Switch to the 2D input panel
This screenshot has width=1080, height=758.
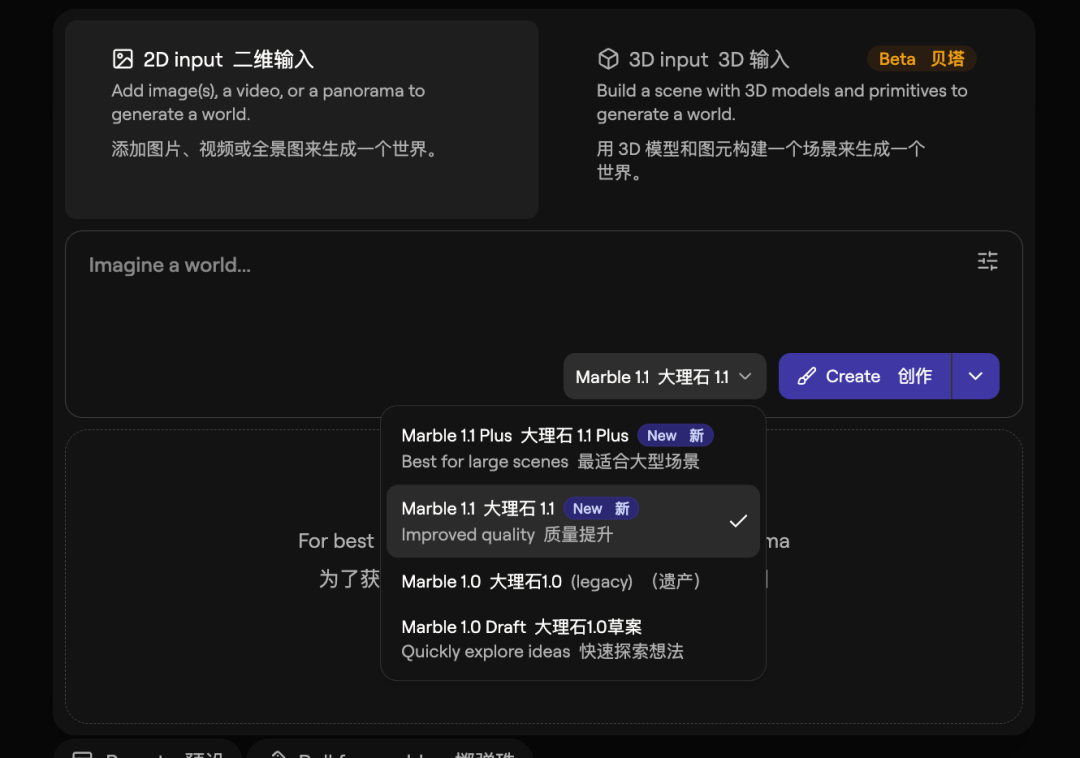(x=300, y=120)
